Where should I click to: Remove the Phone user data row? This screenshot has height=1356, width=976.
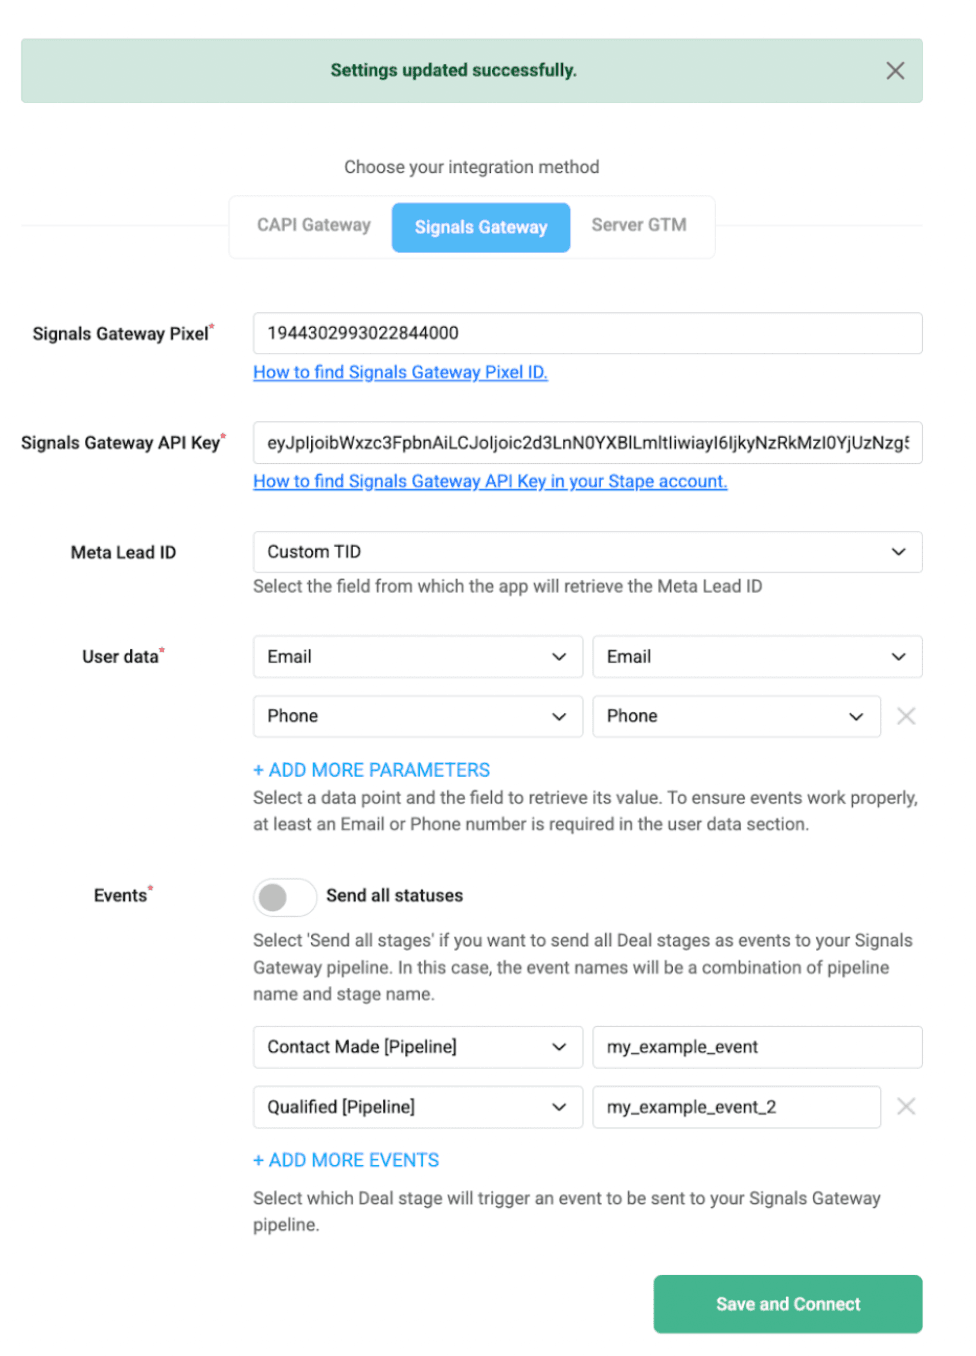pyautogui.click(x=906, y=716)
